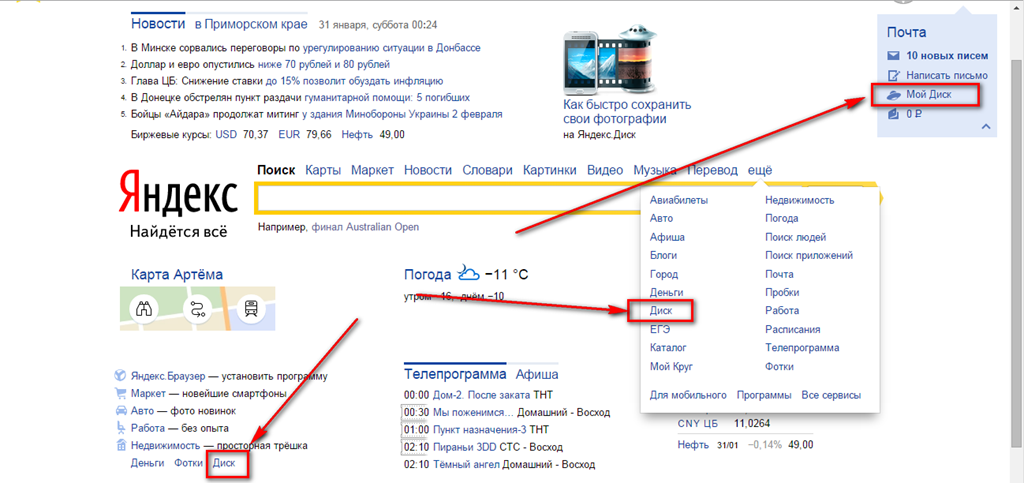Open Карты in the top service menu

coord(323,170)
